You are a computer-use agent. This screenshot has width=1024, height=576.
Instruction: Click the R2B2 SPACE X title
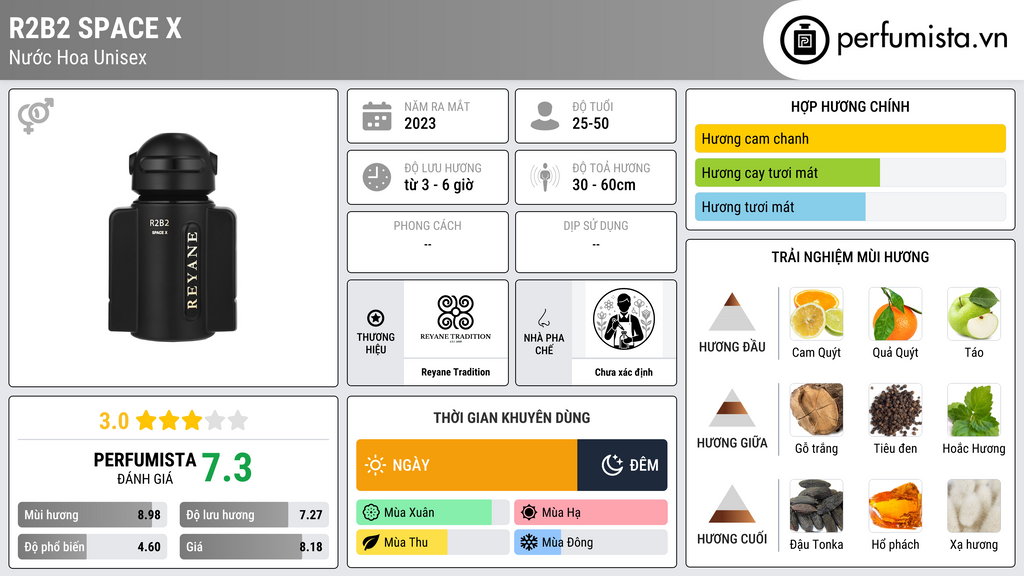click(x=95, y=28)
